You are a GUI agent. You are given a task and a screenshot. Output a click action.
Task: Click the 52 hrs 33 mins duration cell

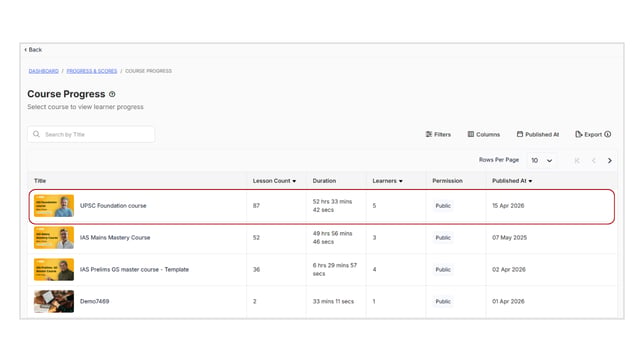pos(332,205)
